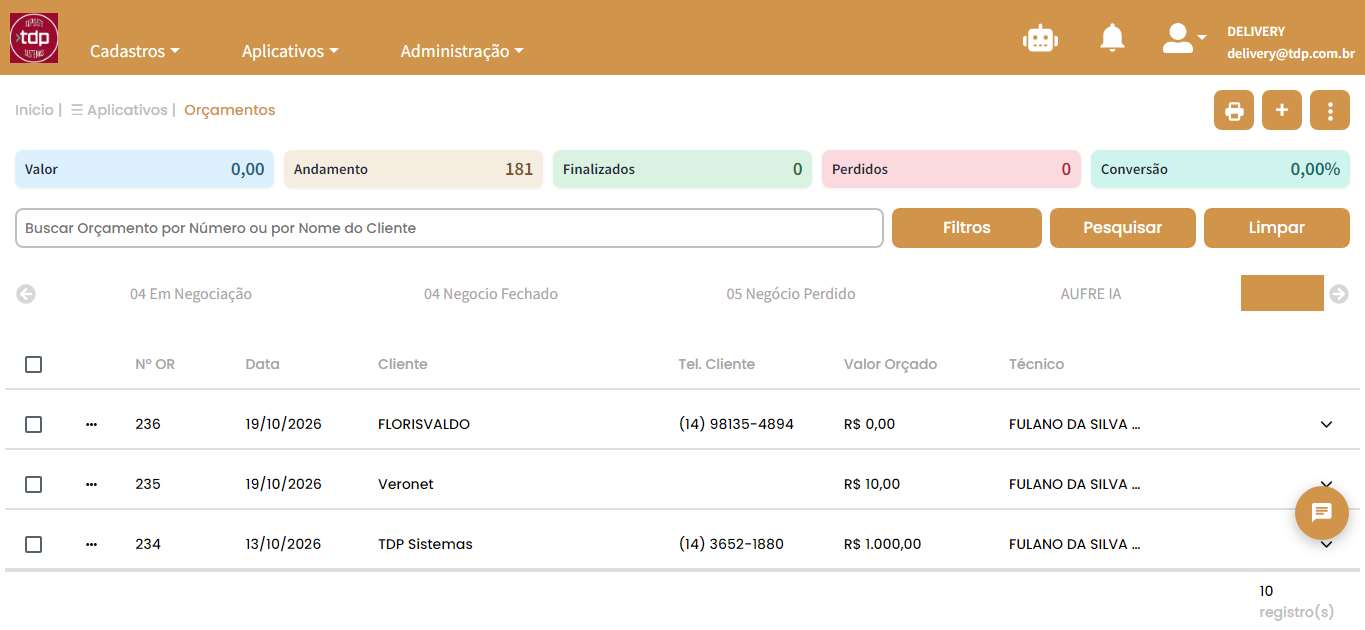Check the box for FLORISVALDO row
1365x630 pixels.
(x=33, y=424)
